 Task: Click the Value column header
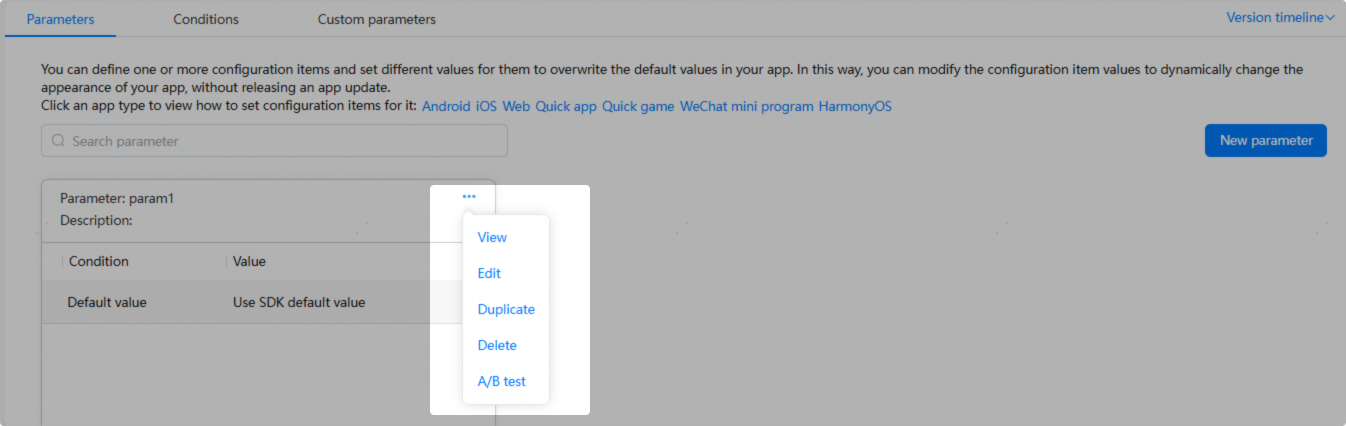[x=249, y=261]
